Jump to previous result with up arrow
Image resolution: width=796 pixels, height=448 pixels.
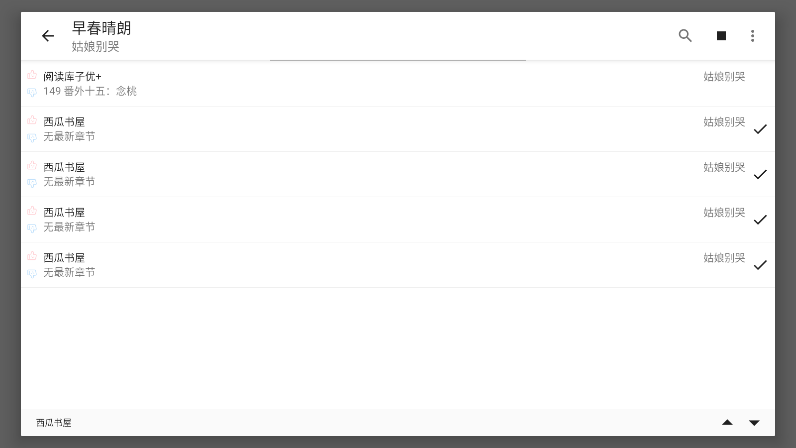click(727, 422)
